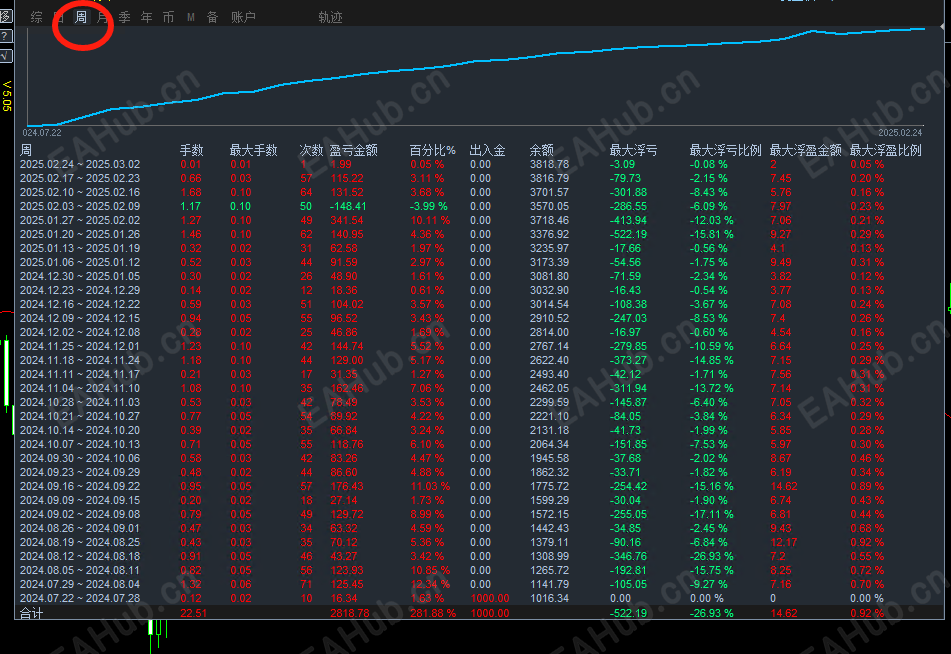Screen dimensions: 951x654
Task: Click the 出入金 column header
Action: 488,150
